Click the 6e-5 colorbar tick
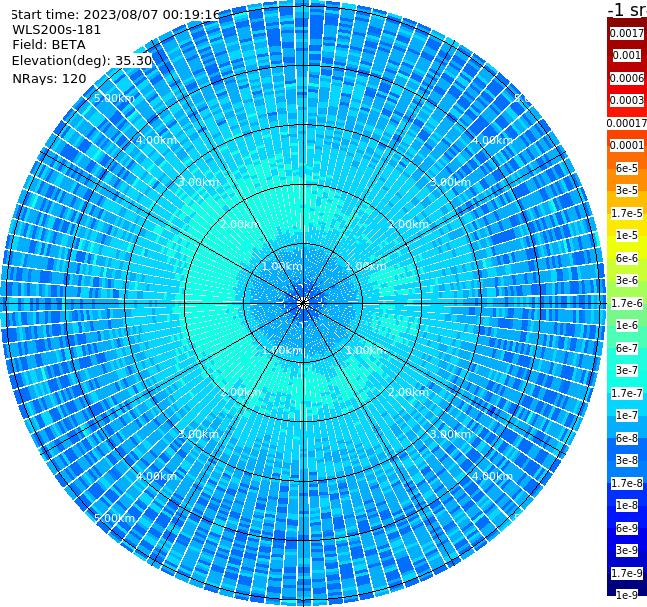This screenshot has height=607, width=647. [627, 168]
